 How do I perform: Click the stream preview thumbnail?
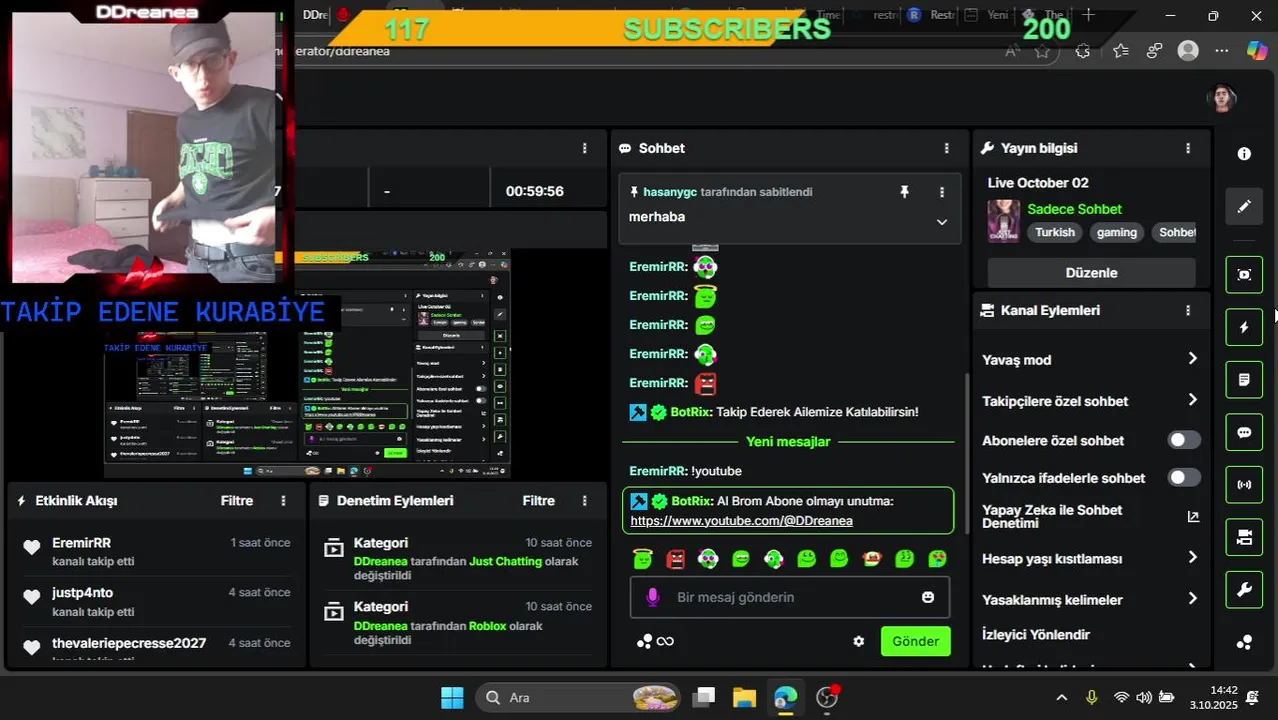coord(307,364)
